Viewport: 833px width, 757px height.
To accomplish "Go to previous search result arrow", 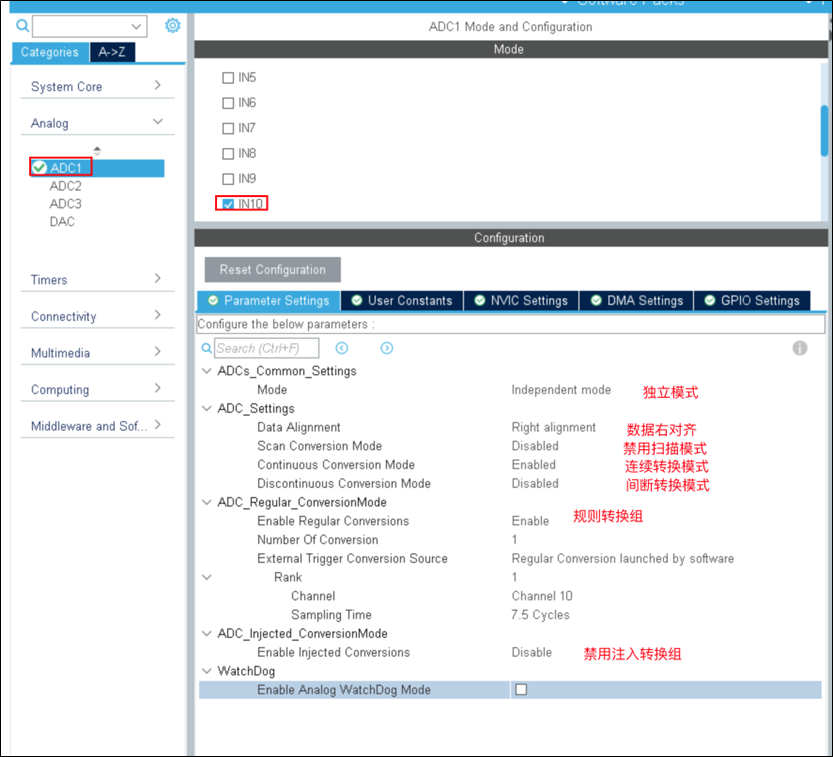I will (x=342, y=348).
